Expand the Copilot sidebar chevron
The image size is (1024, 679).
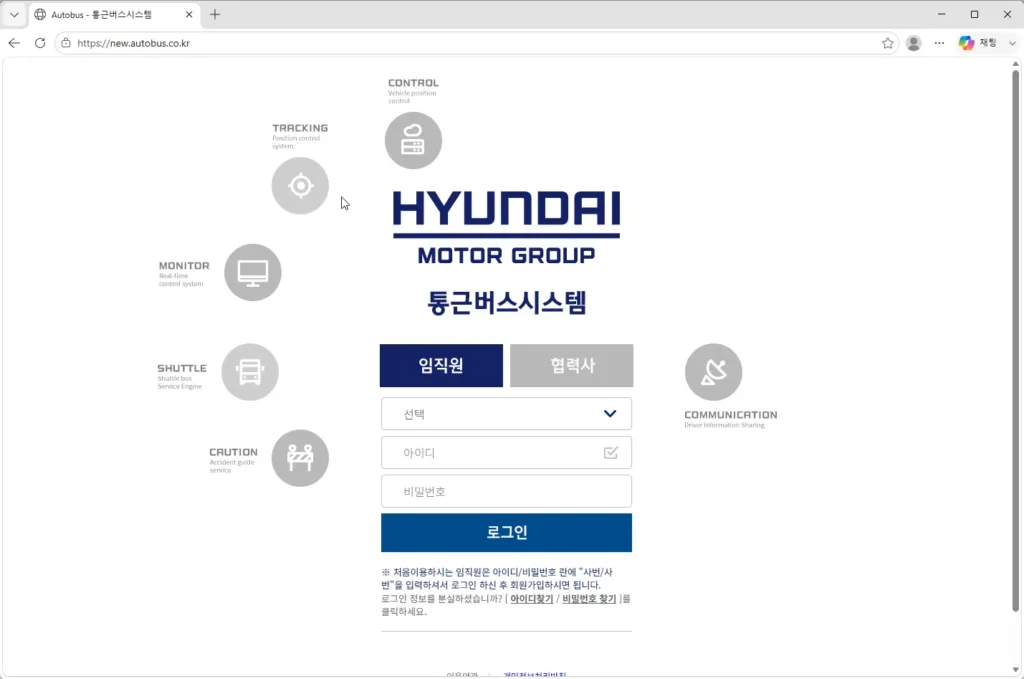(x=1012, y=43)
